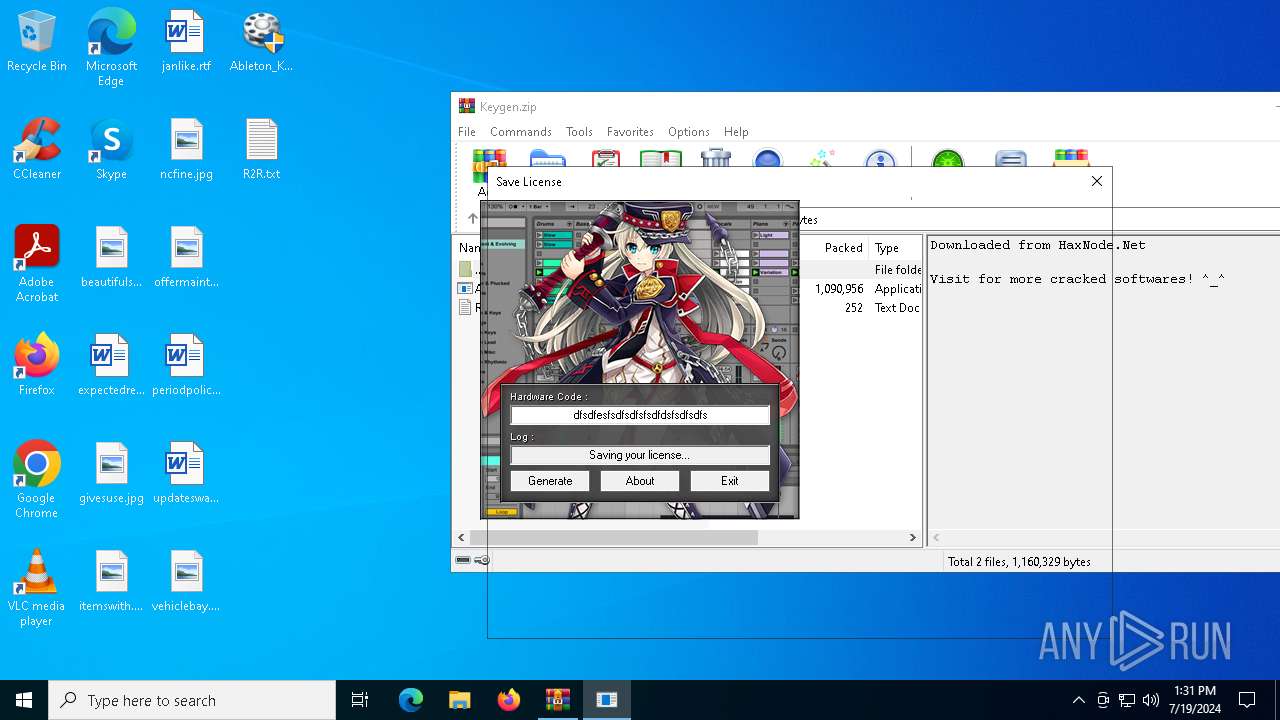Select the vehiclebay... image file on desktop
The image size is (1280, 720).
[x=186, y=582]
